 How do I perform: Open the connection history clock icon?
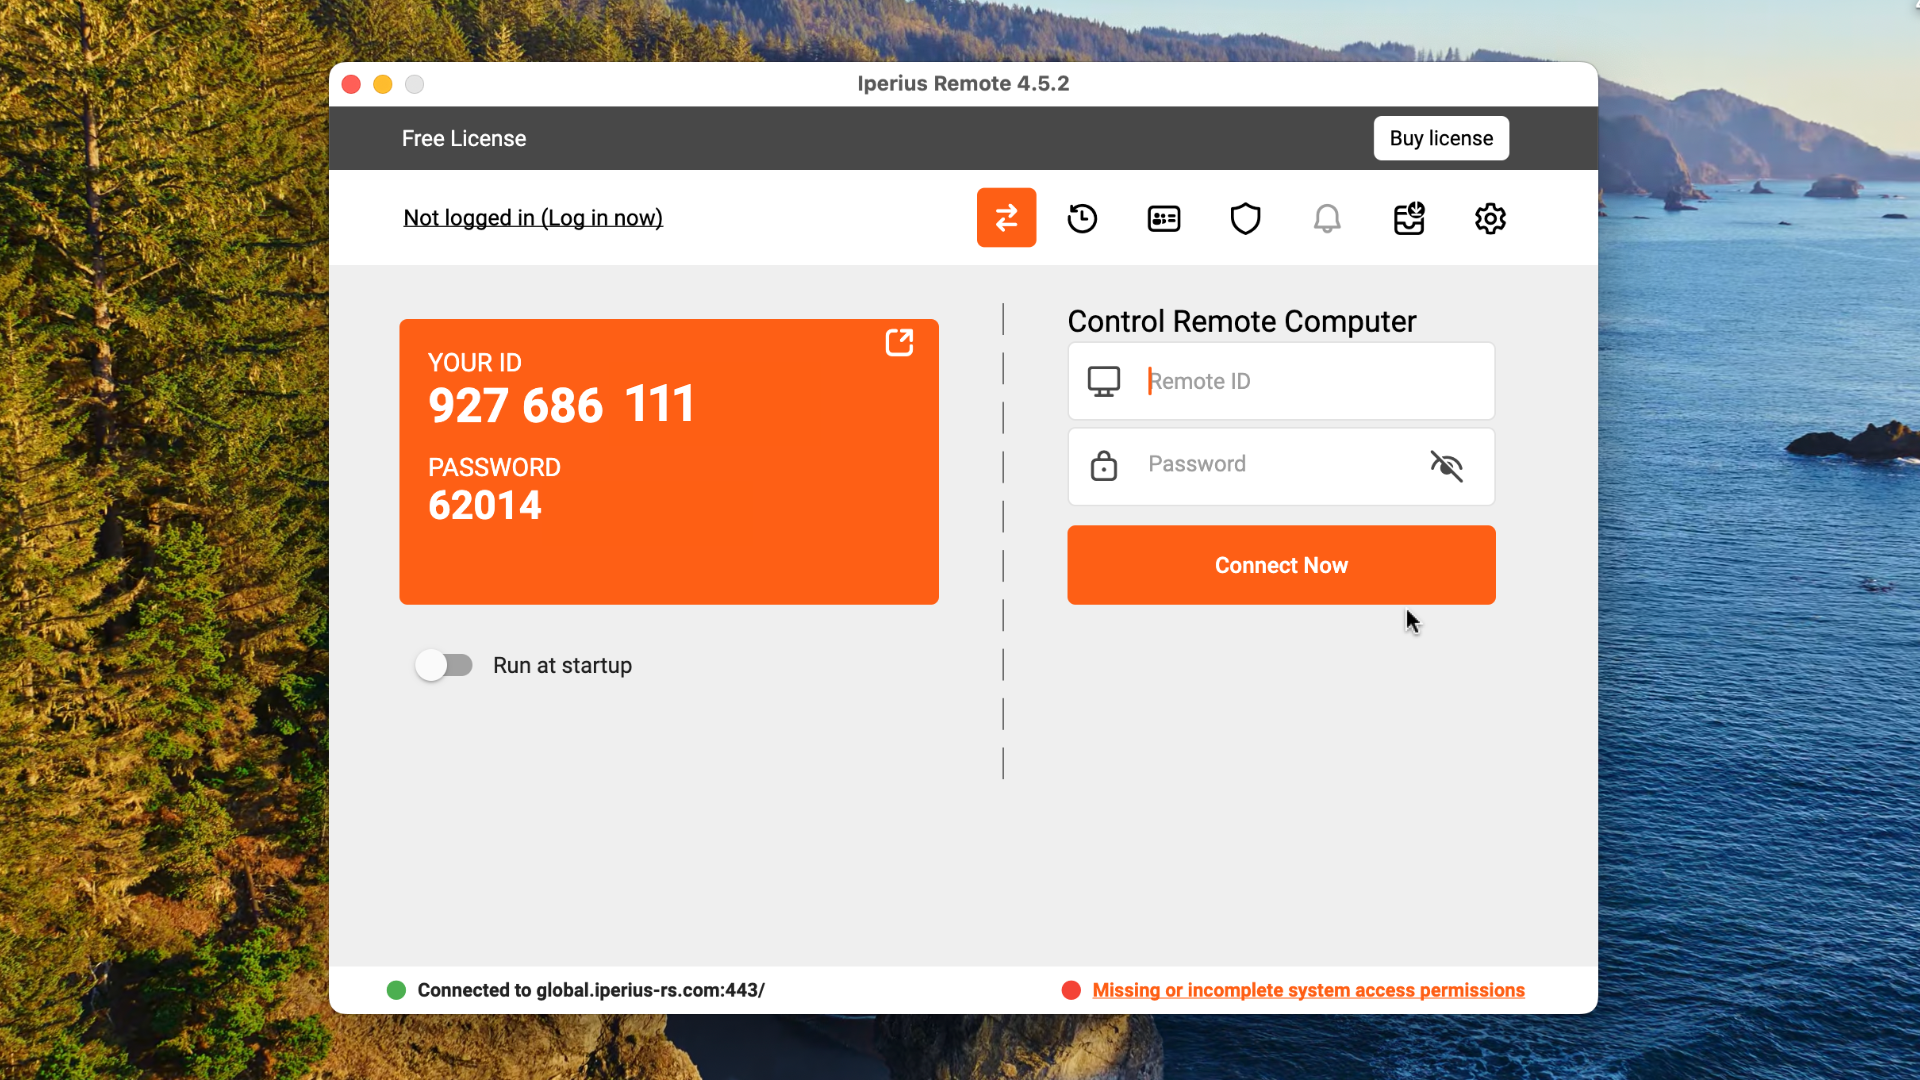click(x=1082, y=218)
